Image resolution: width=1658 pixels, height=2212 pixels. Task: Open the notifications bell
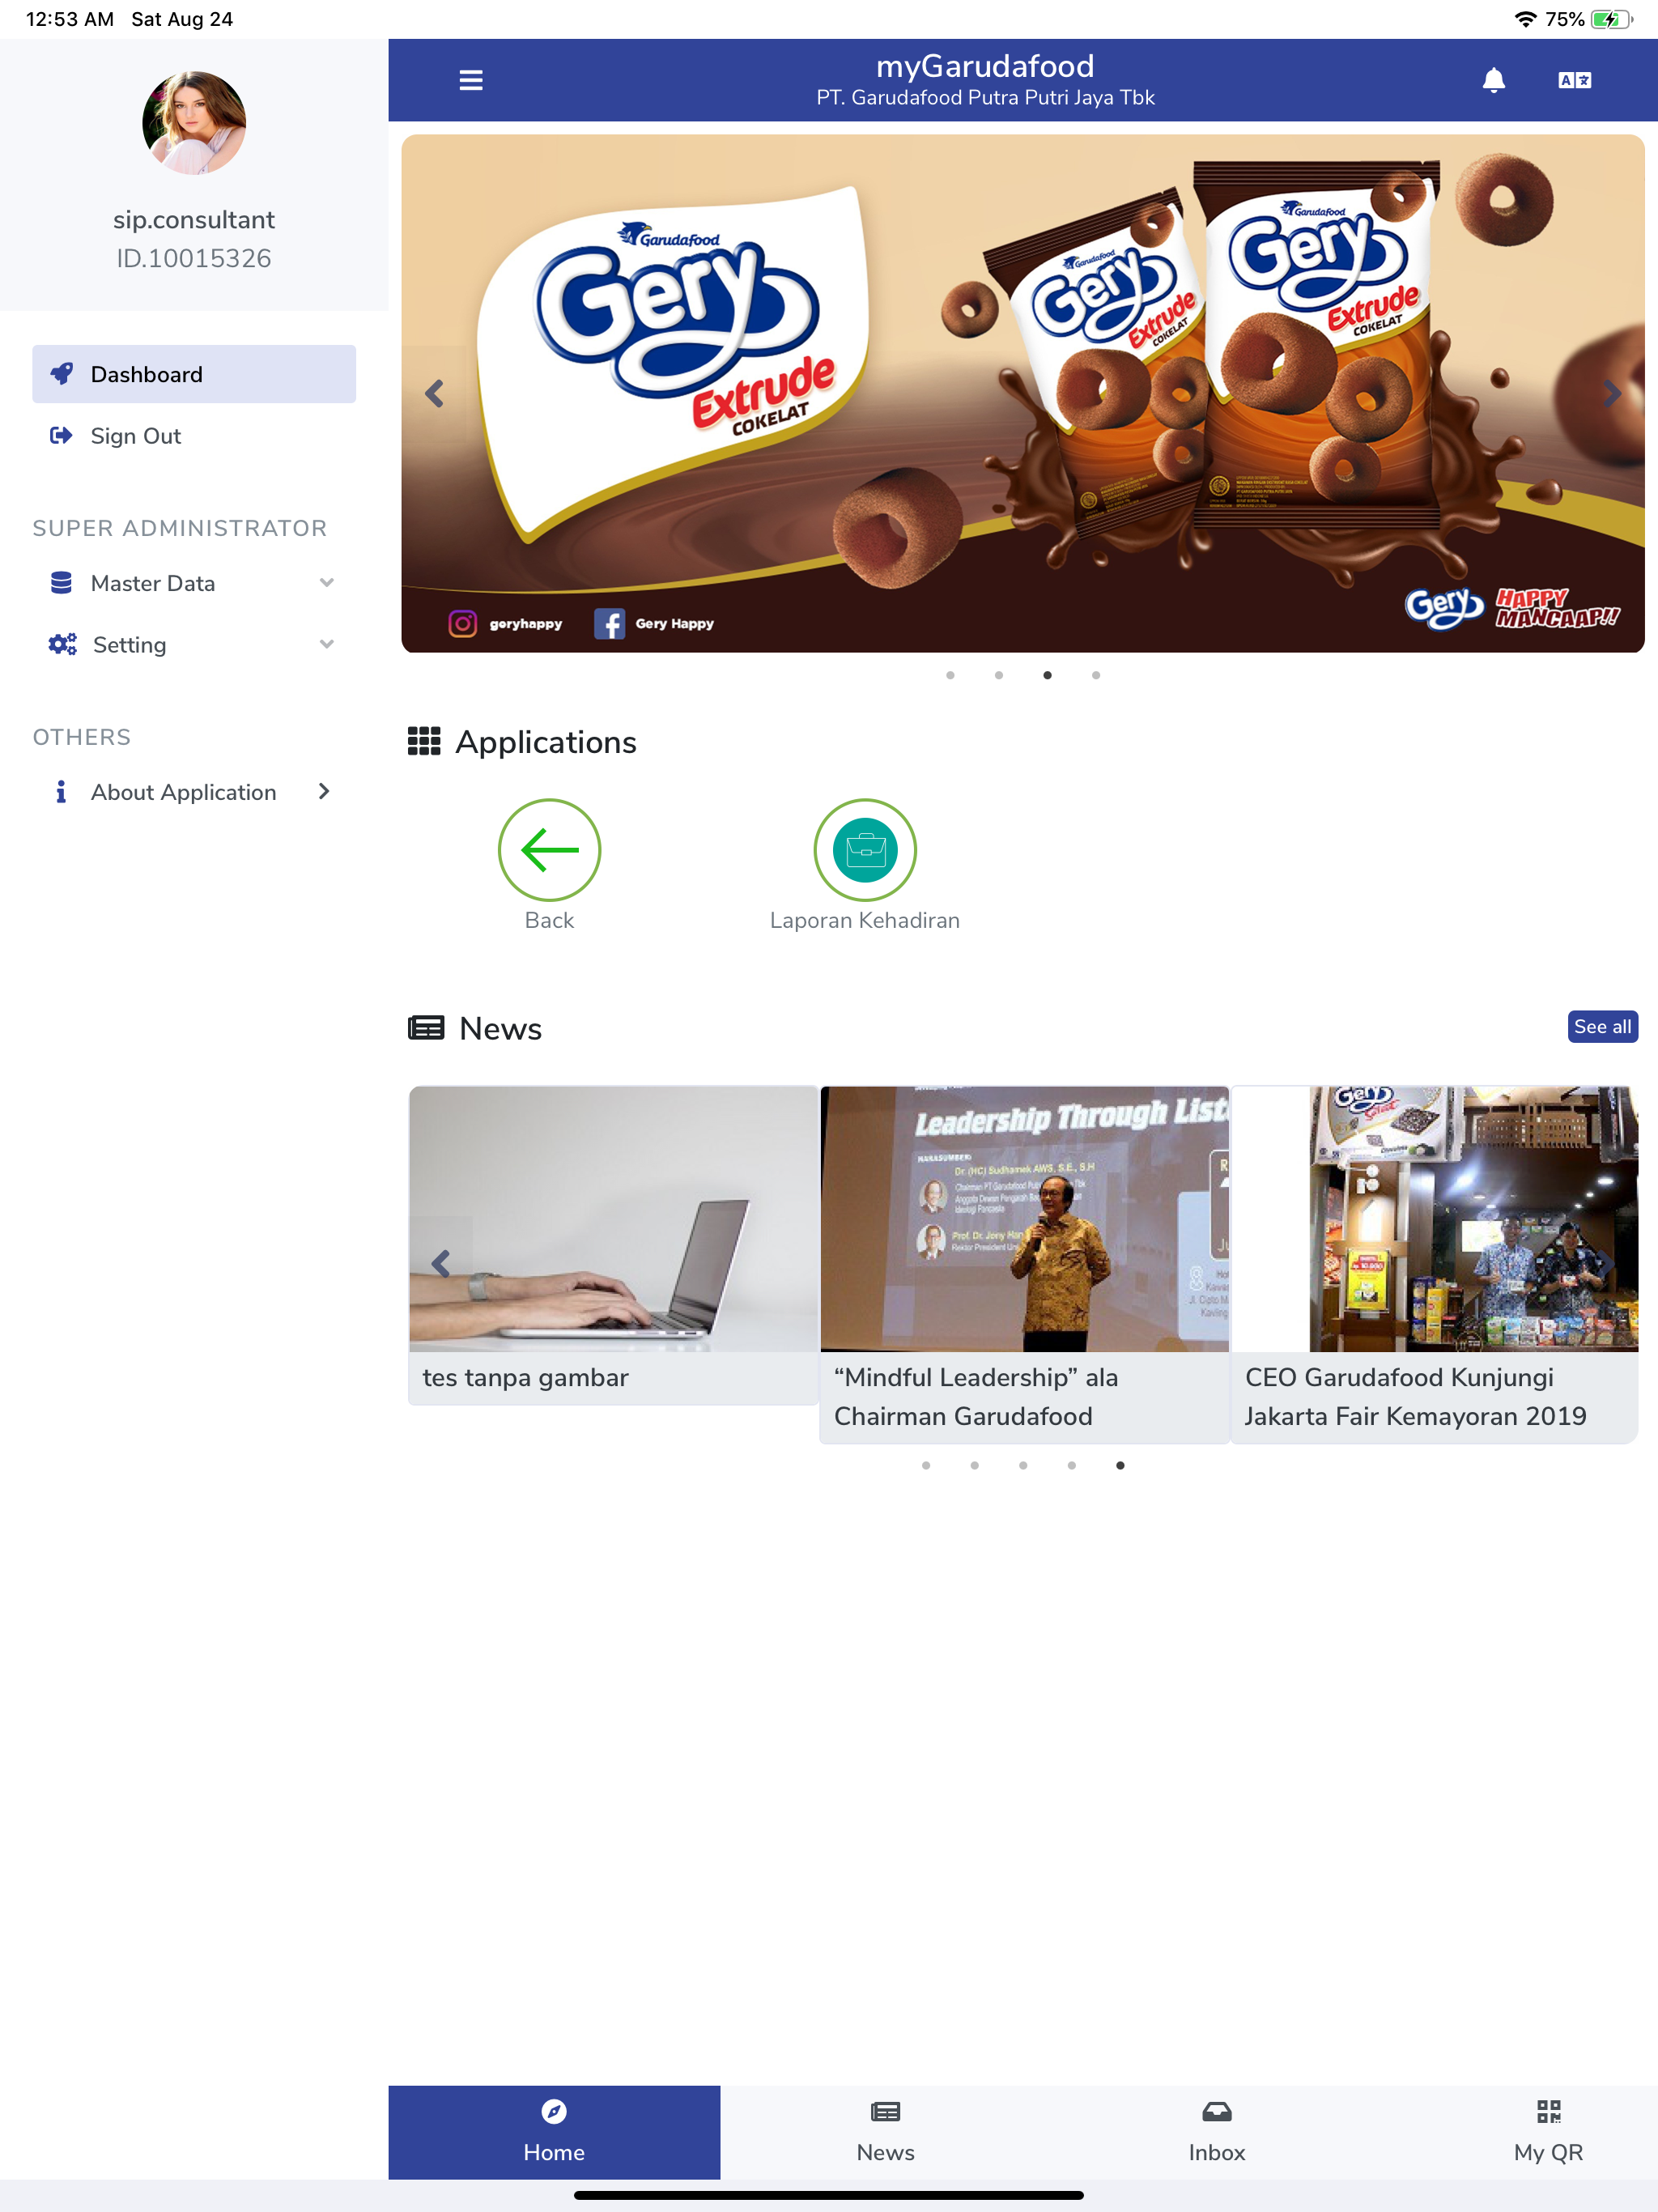[1493, 80]
